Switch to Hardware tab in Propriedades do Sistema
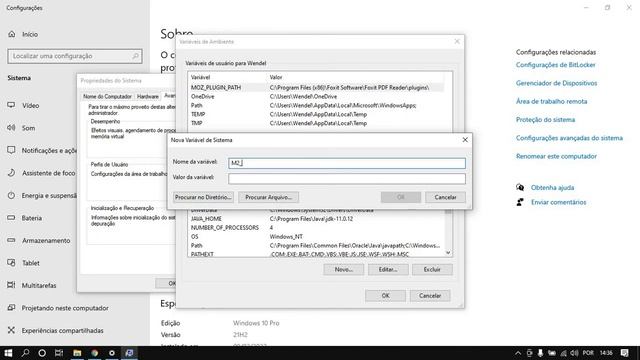 tap(147, 96)
